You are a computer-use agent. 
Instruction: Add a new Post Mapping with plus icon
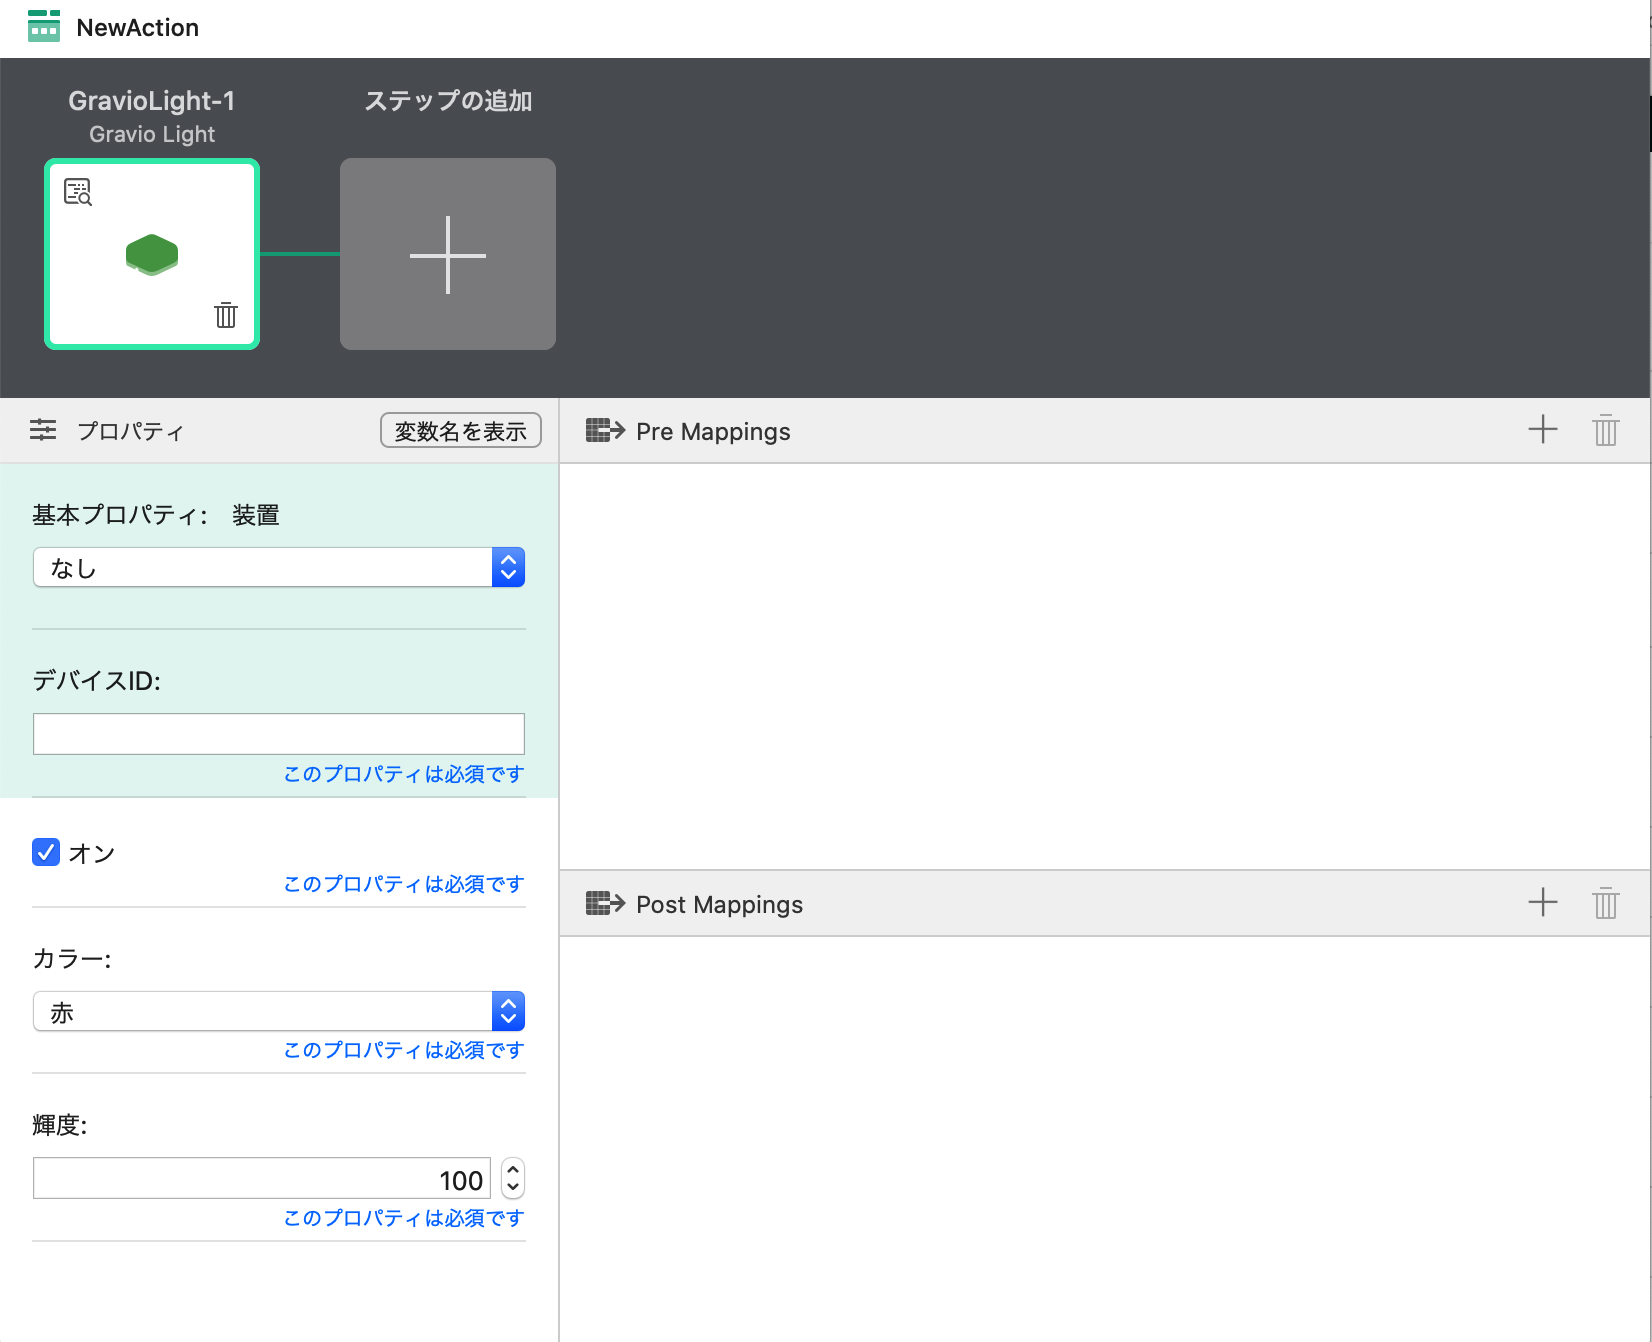(x=1542, y=903)
